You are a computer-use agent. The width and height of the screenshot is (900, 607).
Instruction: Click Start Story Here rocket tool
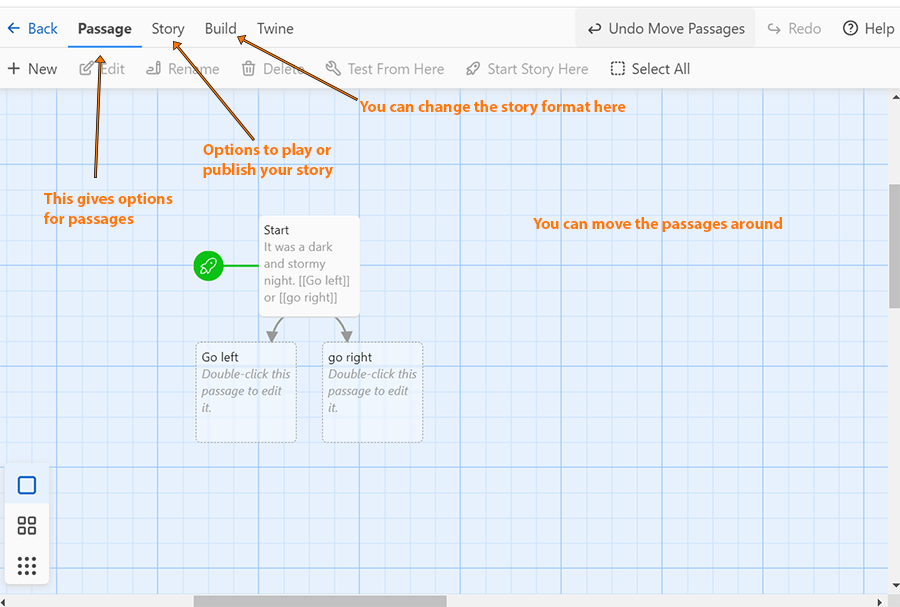pos(527,69)
